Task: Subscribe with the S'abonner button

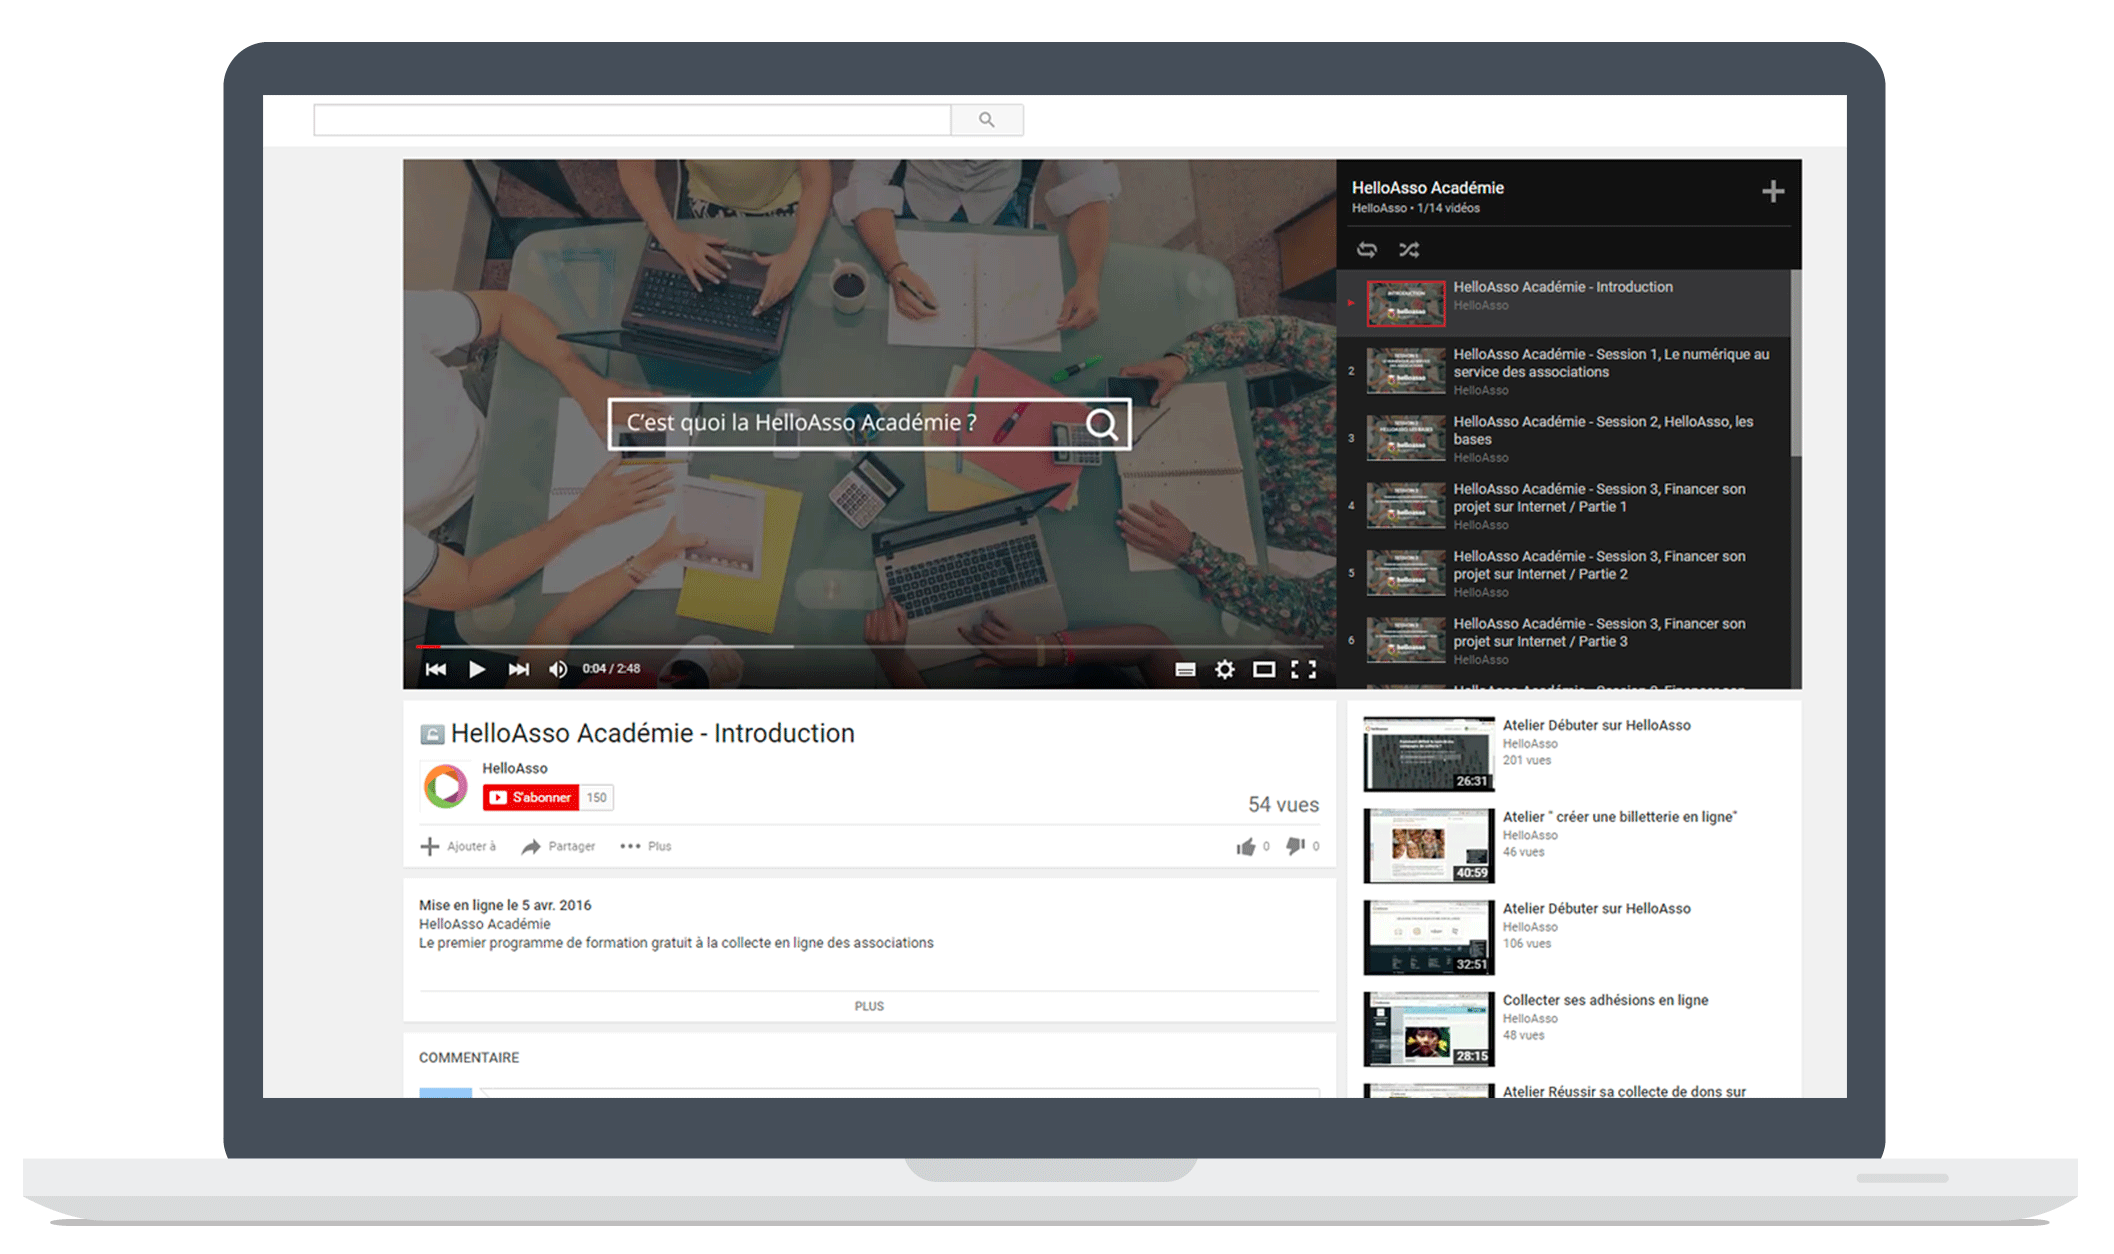Action: point(531,797)
